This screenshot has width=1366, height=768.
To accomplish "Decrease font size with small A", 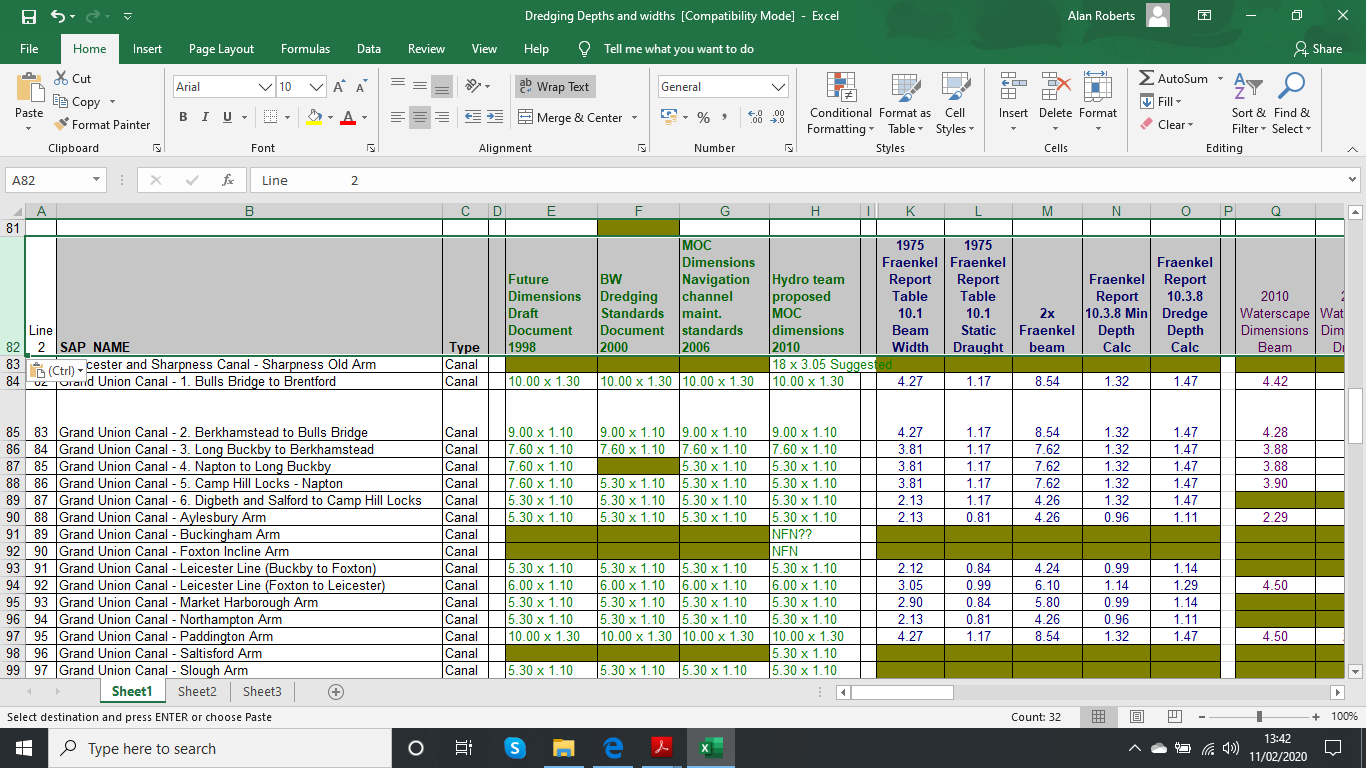I will click(360, 87).
